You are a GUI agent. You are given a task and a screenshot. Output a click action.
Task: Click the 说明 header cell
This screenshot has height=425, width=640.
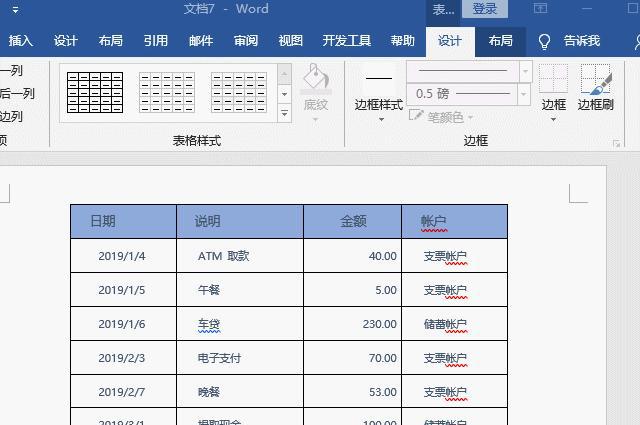click(240, 221)
